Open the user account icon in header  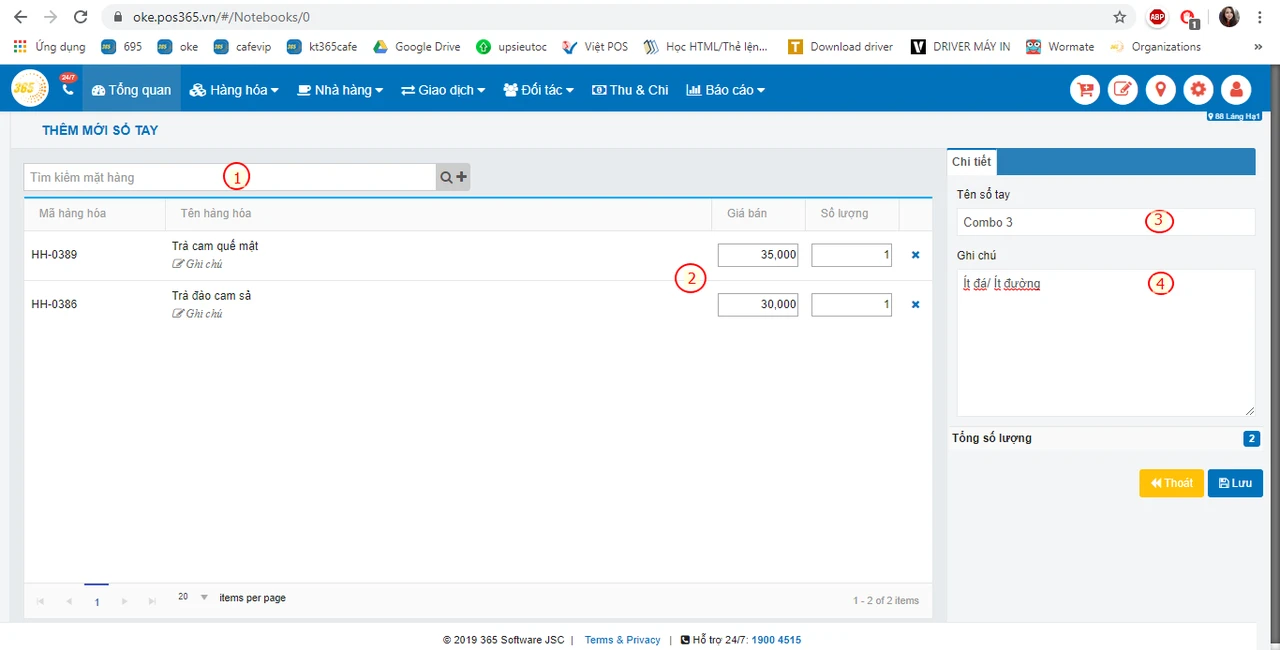click(1237, 90)
